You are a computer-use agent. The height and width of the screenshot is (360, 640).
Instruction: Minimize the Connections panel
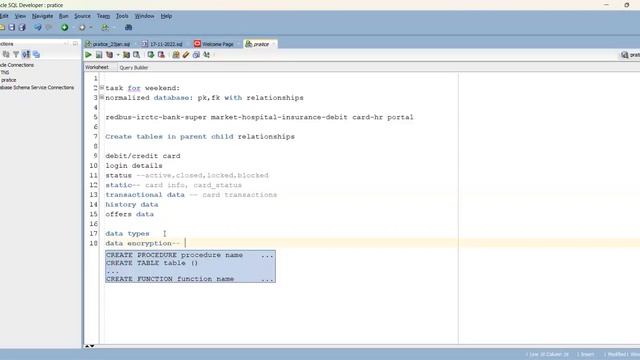coord(66,43)
